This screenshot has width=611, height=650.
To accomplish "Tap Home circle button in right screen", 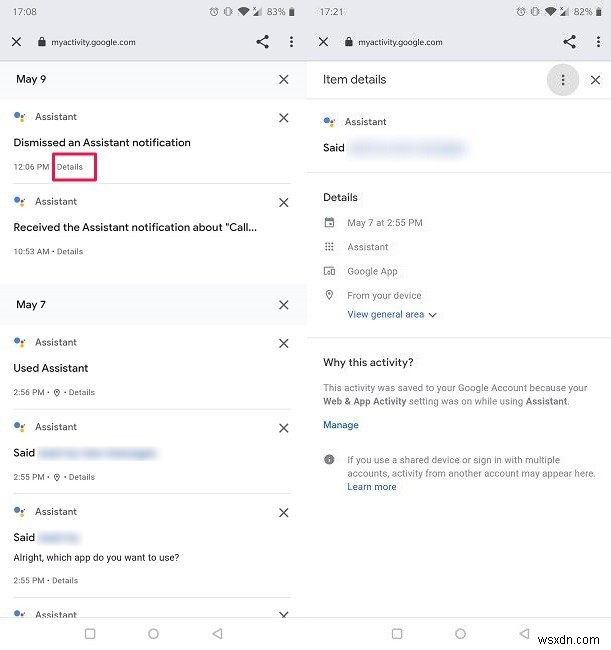I will tap(461, 633).
